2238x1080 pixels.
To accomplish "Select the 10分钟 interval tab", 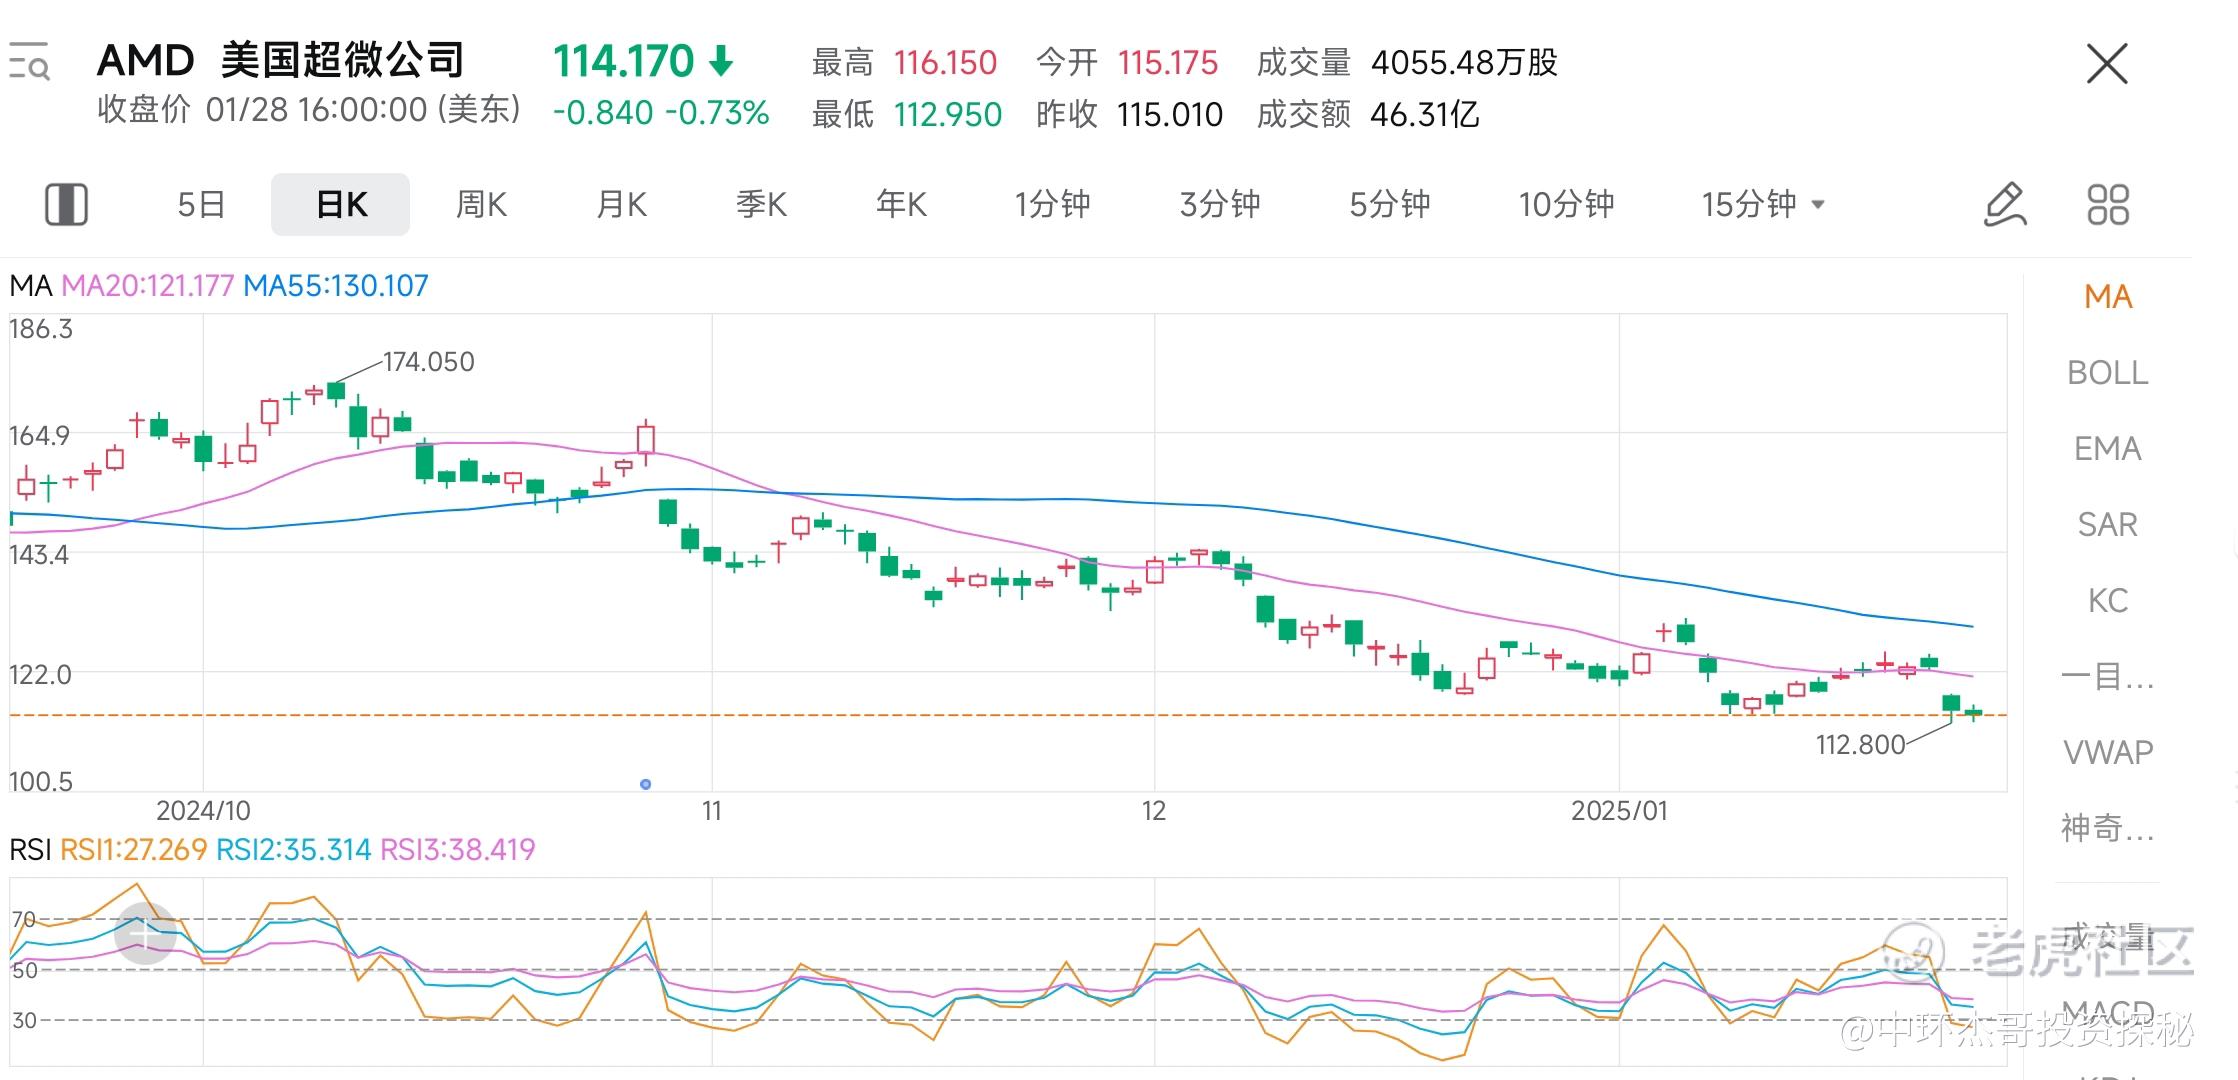I will (1566, 204).
